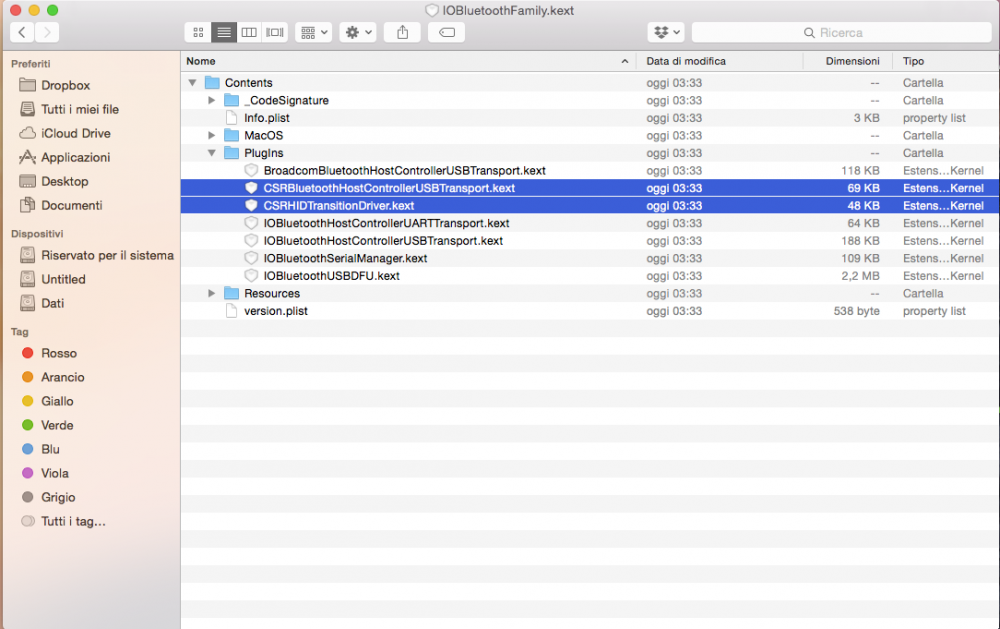This screenshot has height=629, width=1000.
Task: Click the IOBluetoothFamily.kext title proxy icon
Action: (432, 10)
